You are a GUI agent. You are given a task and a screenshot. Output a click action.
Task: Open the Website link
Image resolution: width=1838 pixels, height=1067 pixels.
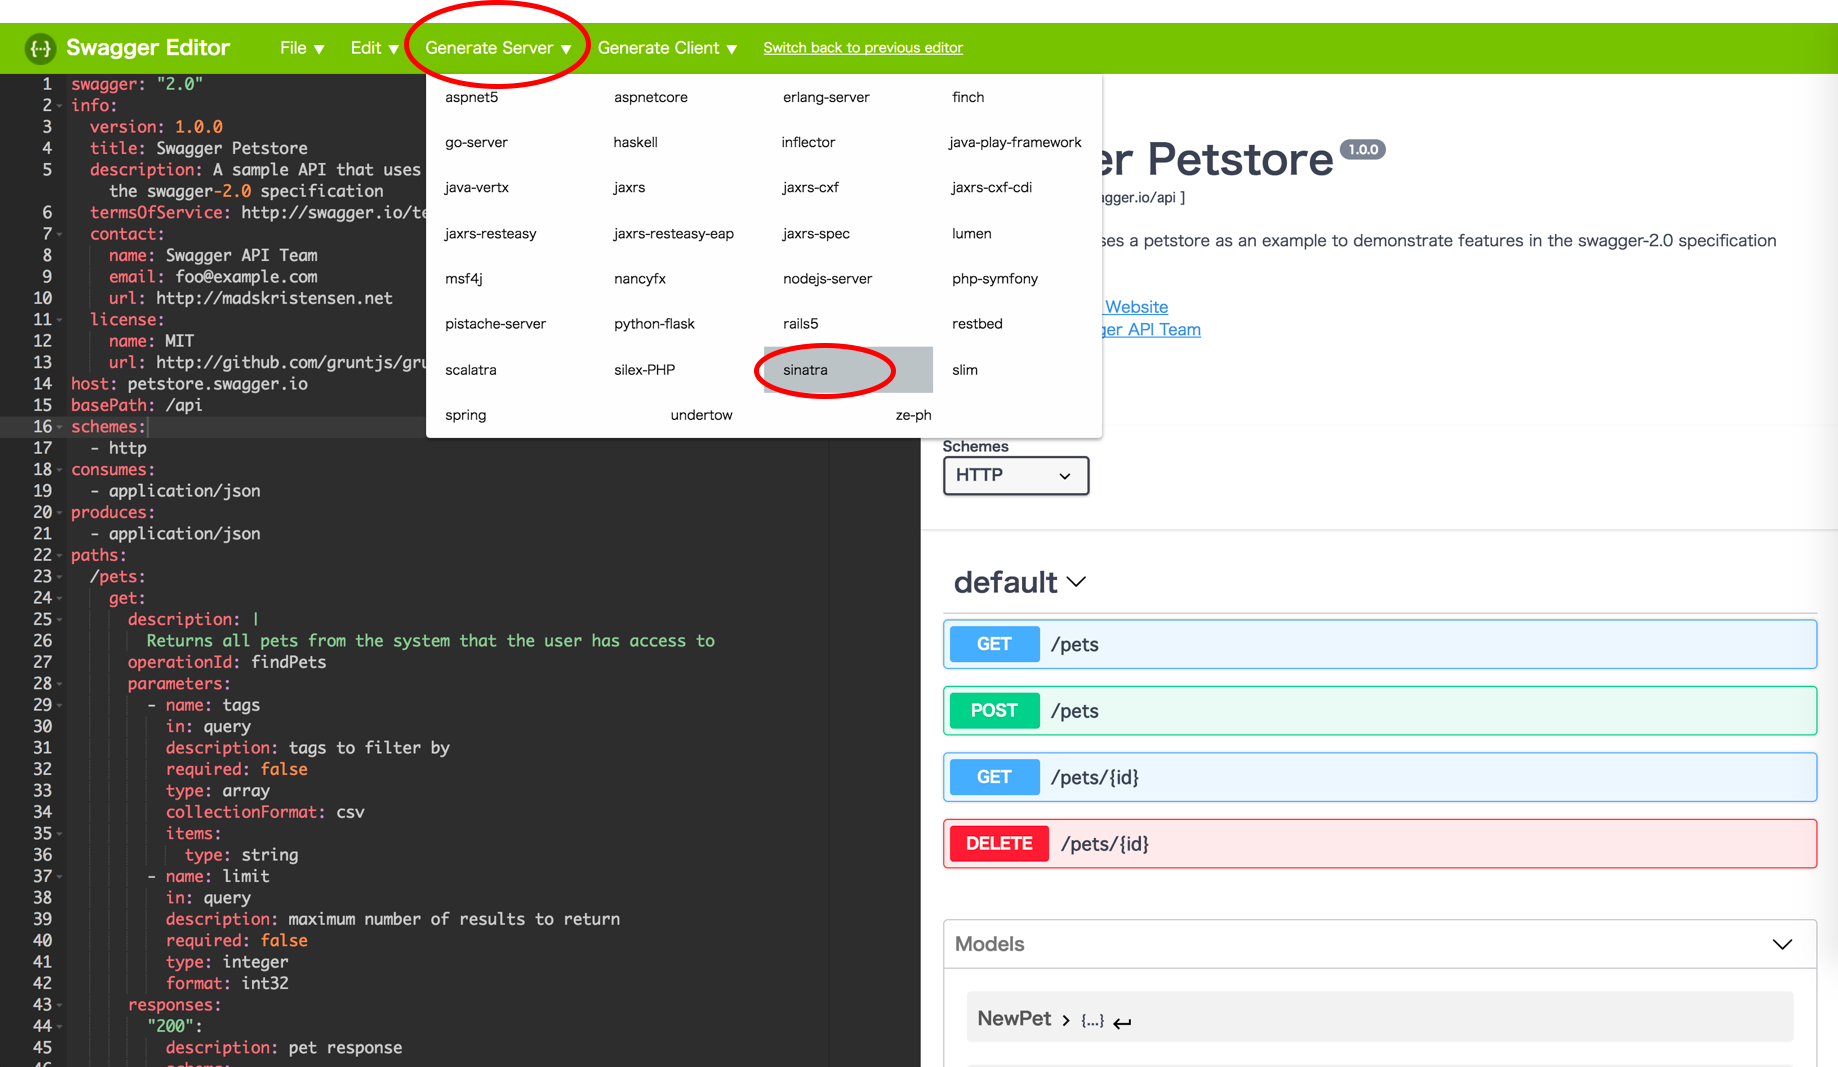(1135, 307)
